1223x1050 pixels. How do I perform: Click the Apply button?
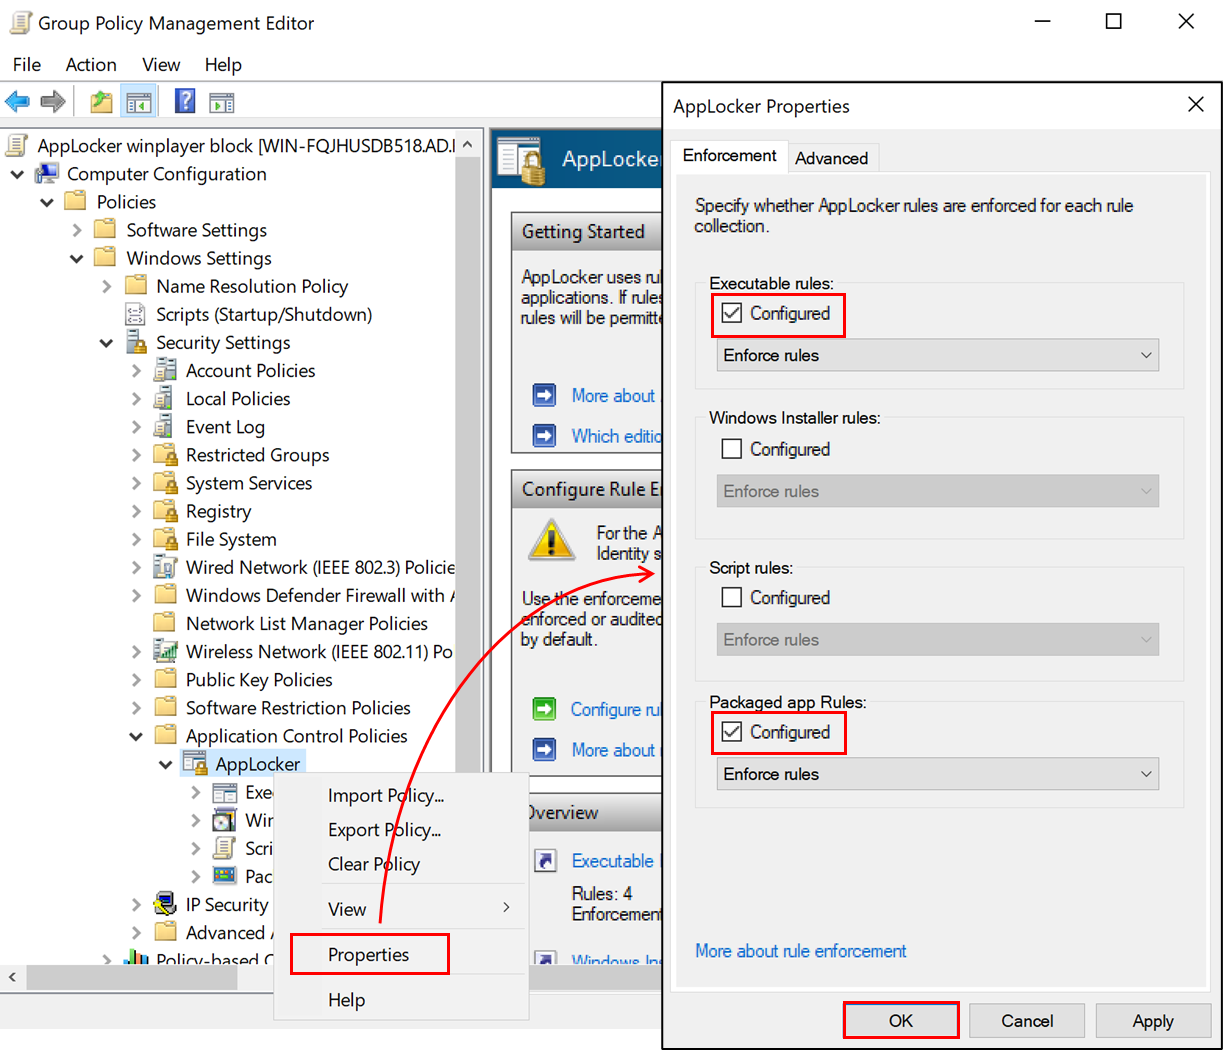[1153, 1021]
